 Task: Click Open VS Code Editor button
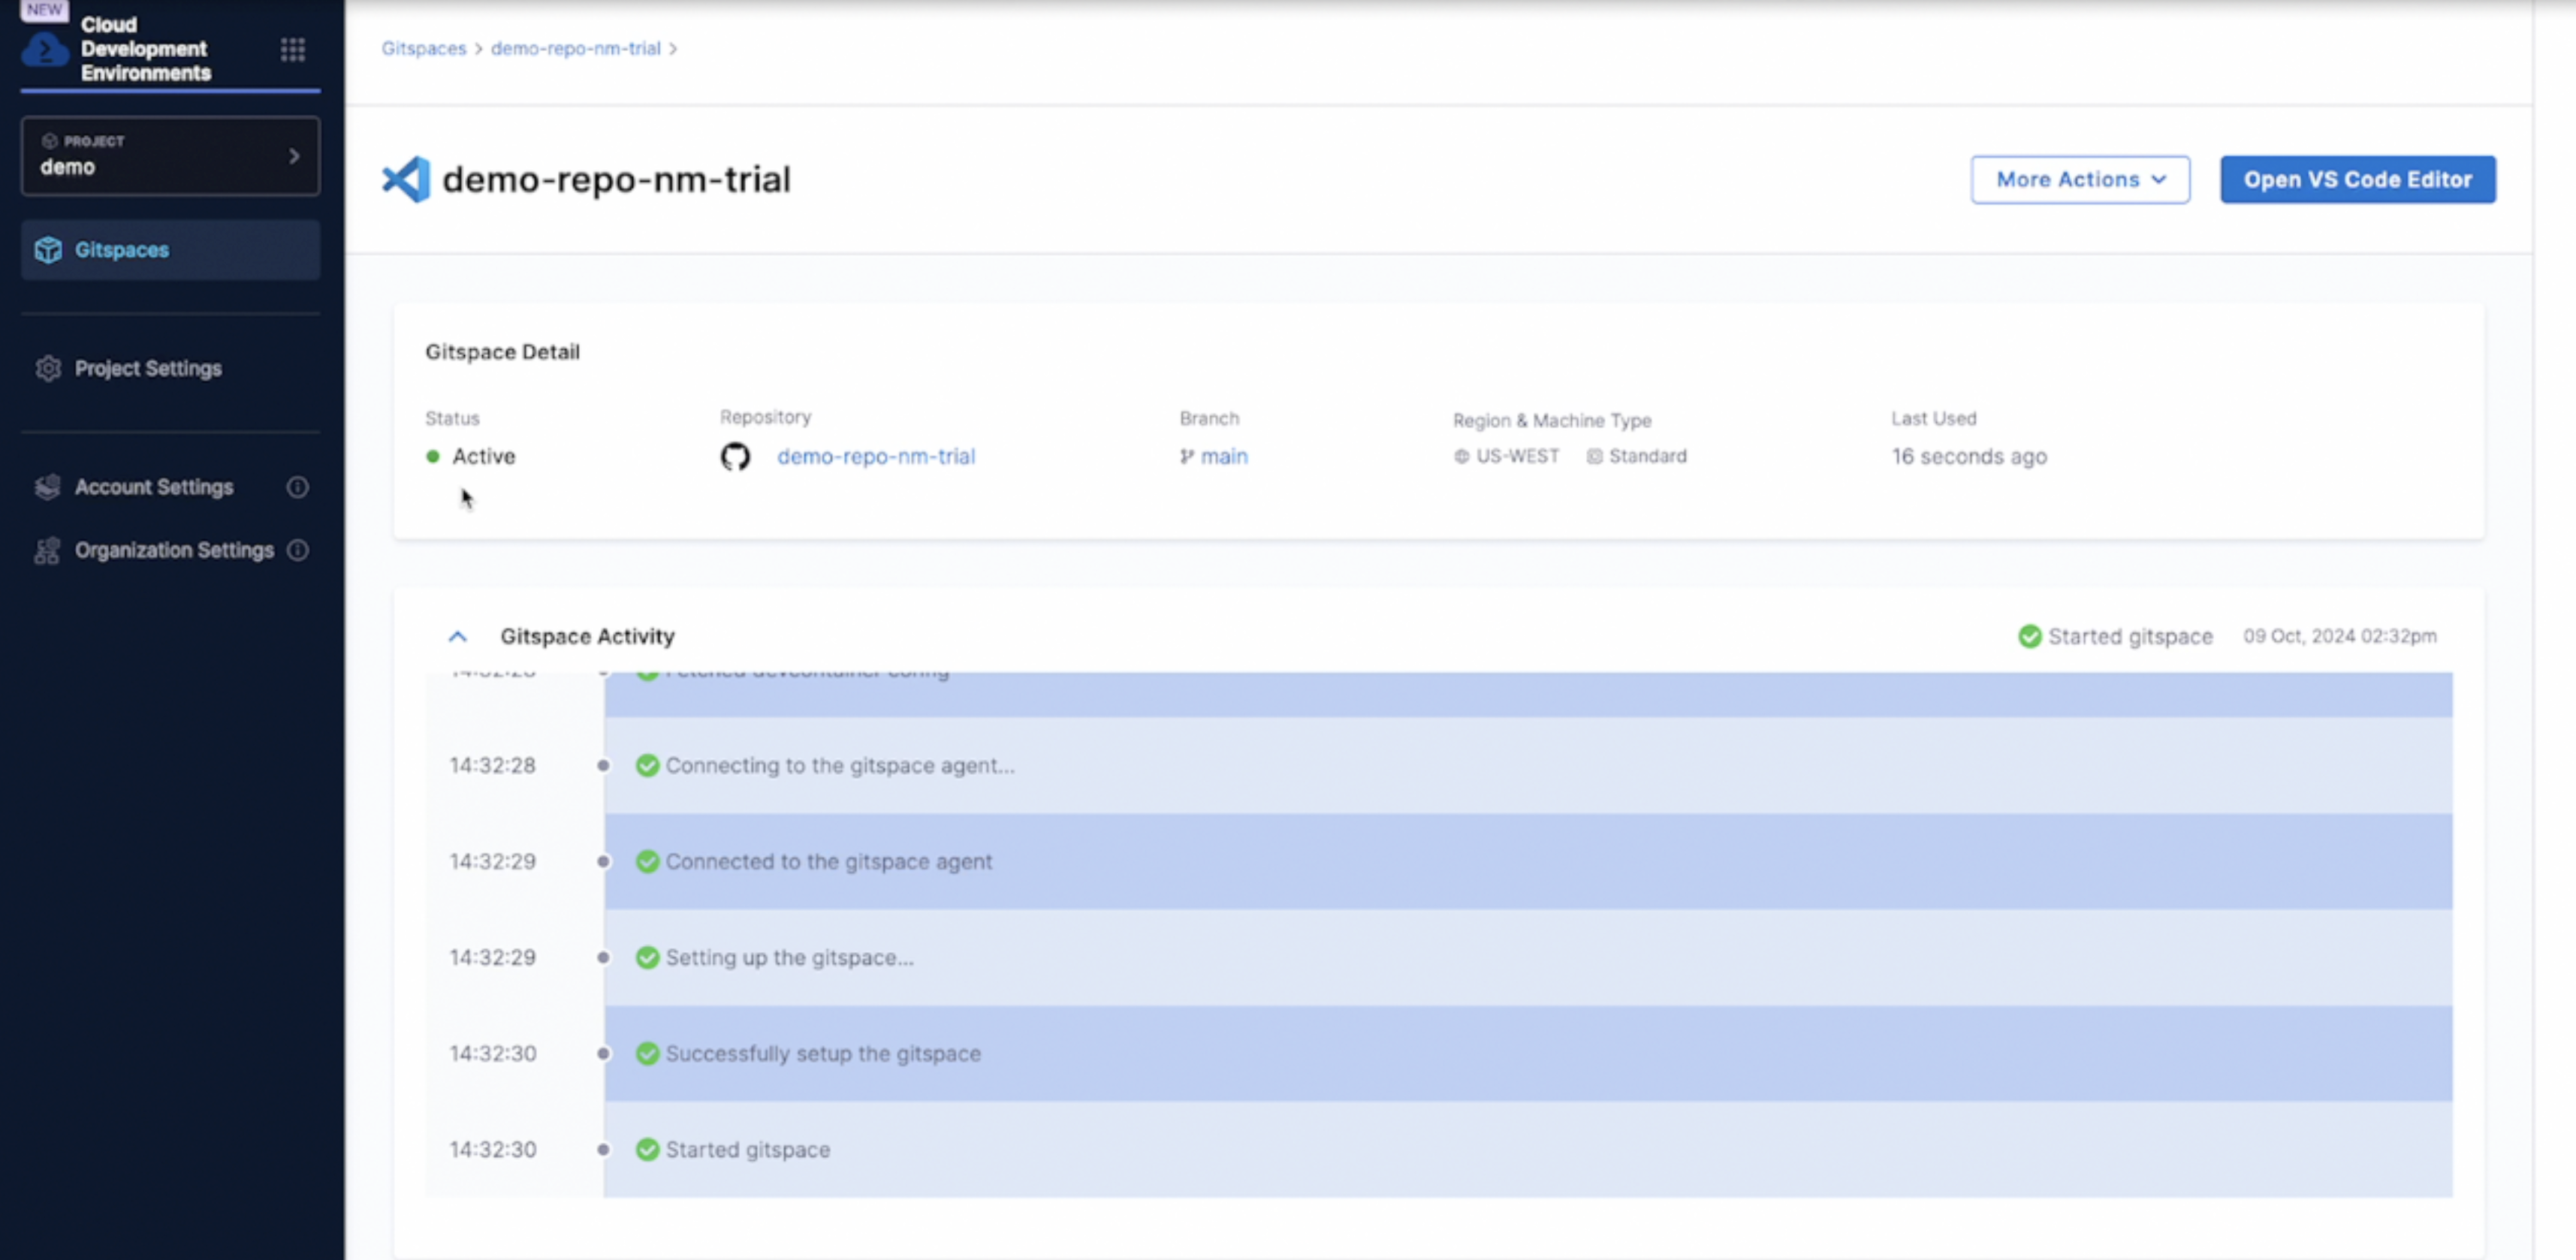coord(2357,180)
